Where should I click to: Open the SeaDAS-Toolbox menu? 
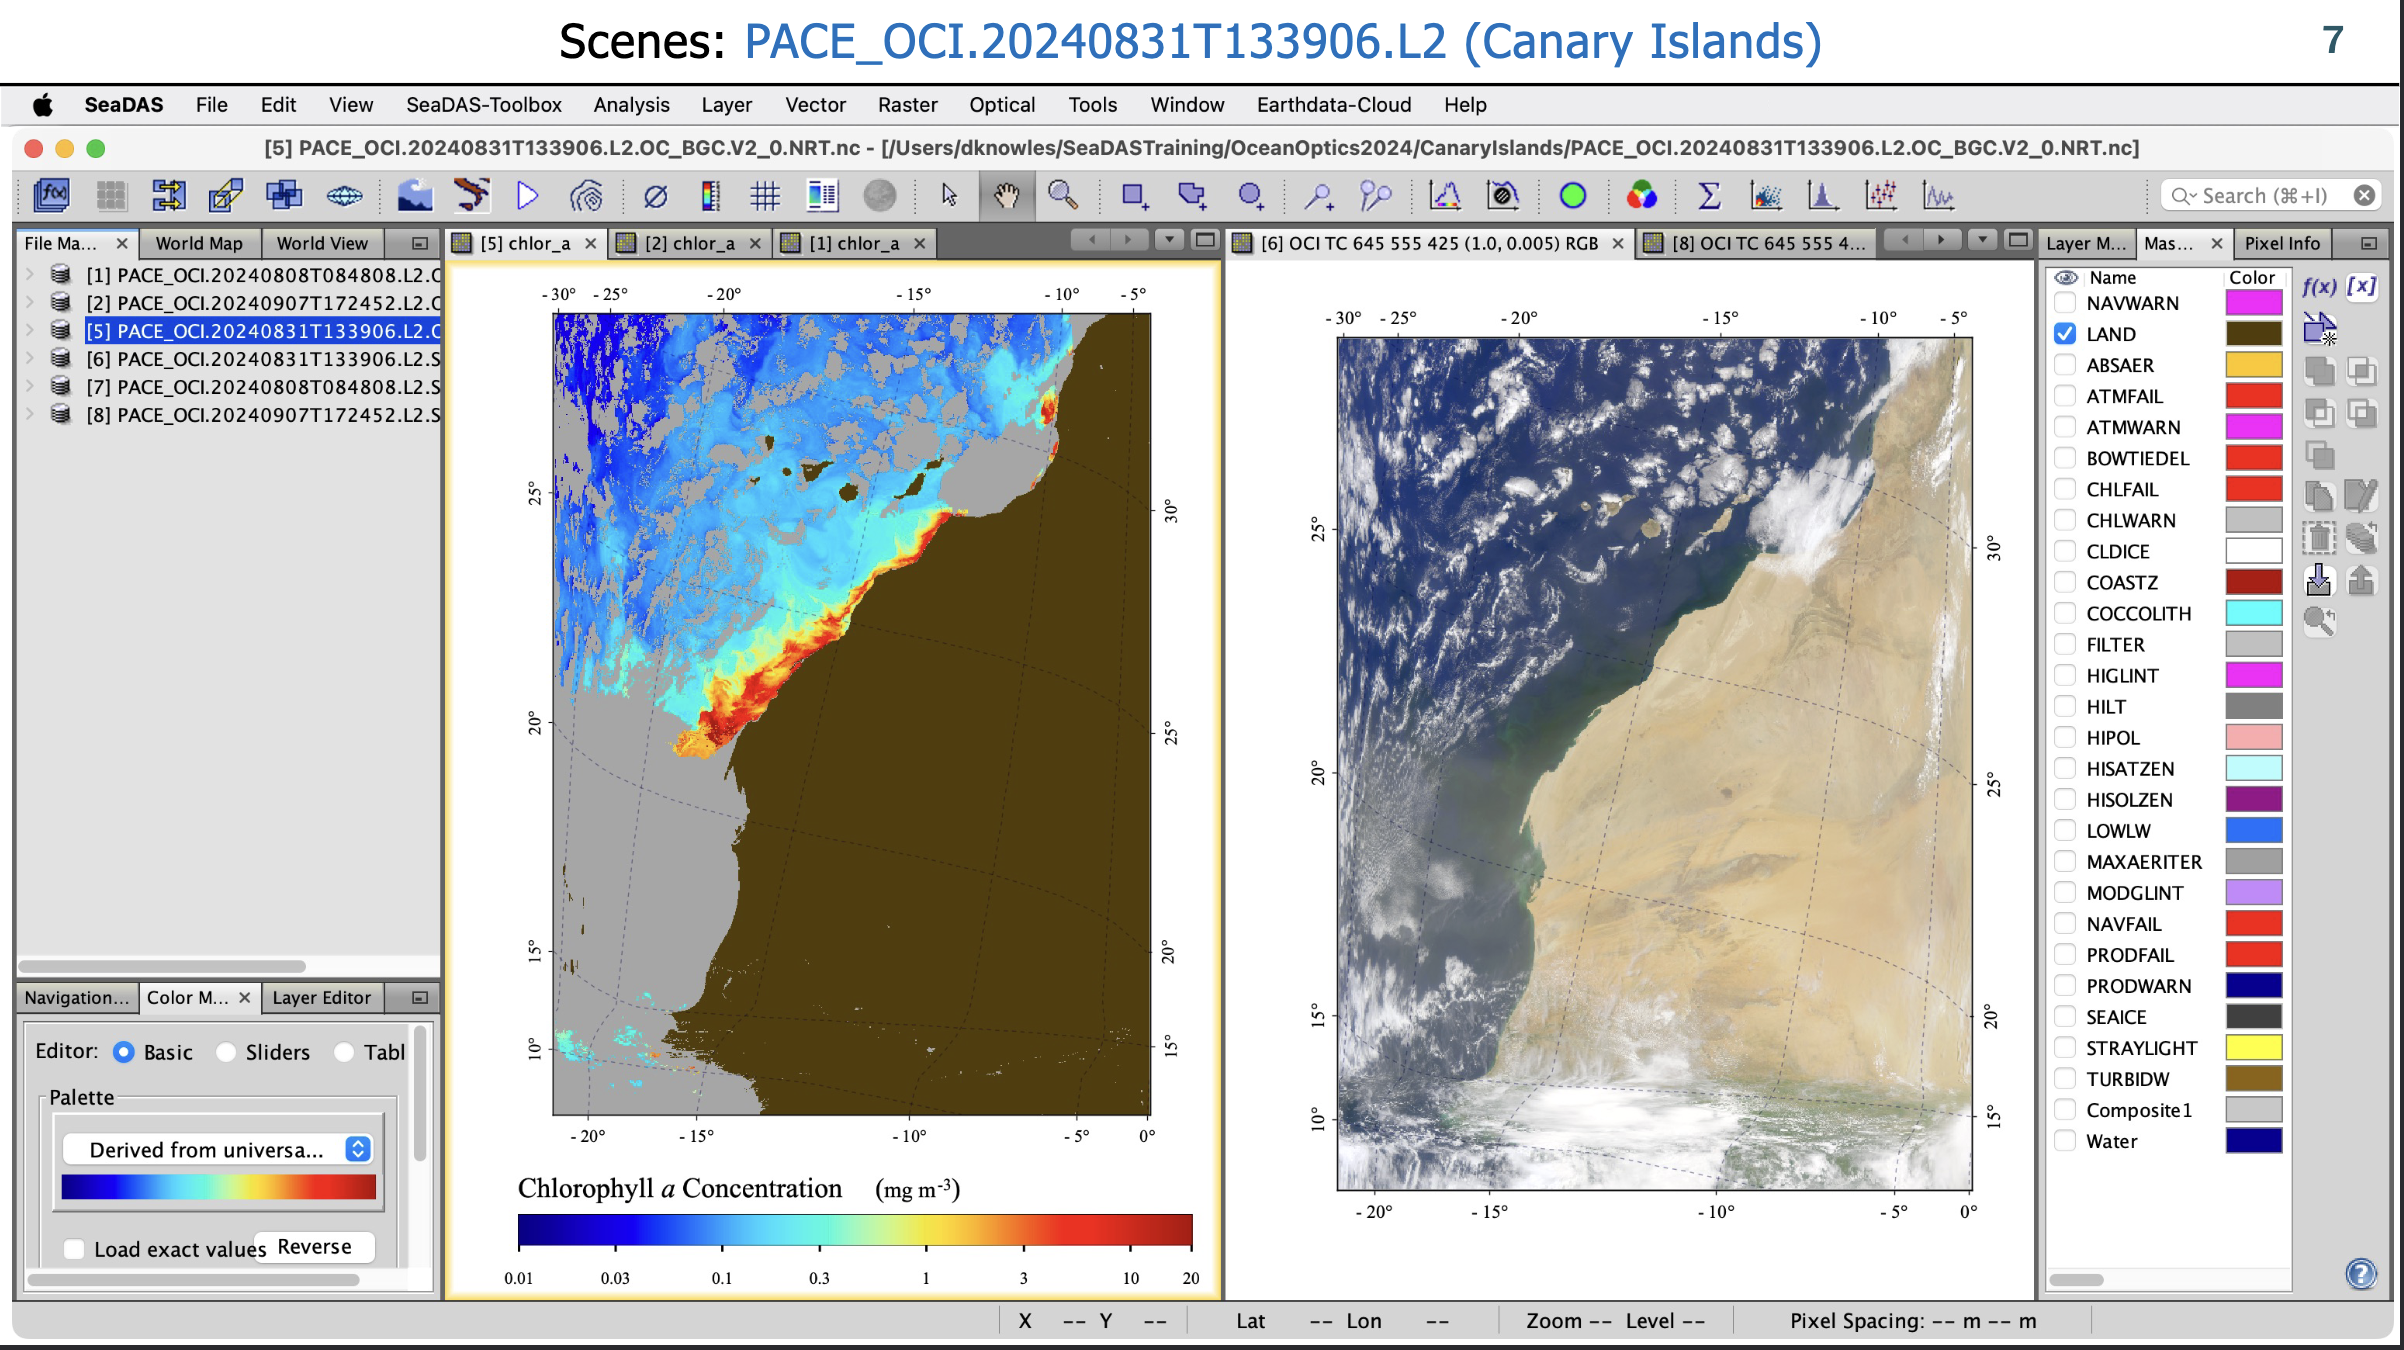[484, 104]
